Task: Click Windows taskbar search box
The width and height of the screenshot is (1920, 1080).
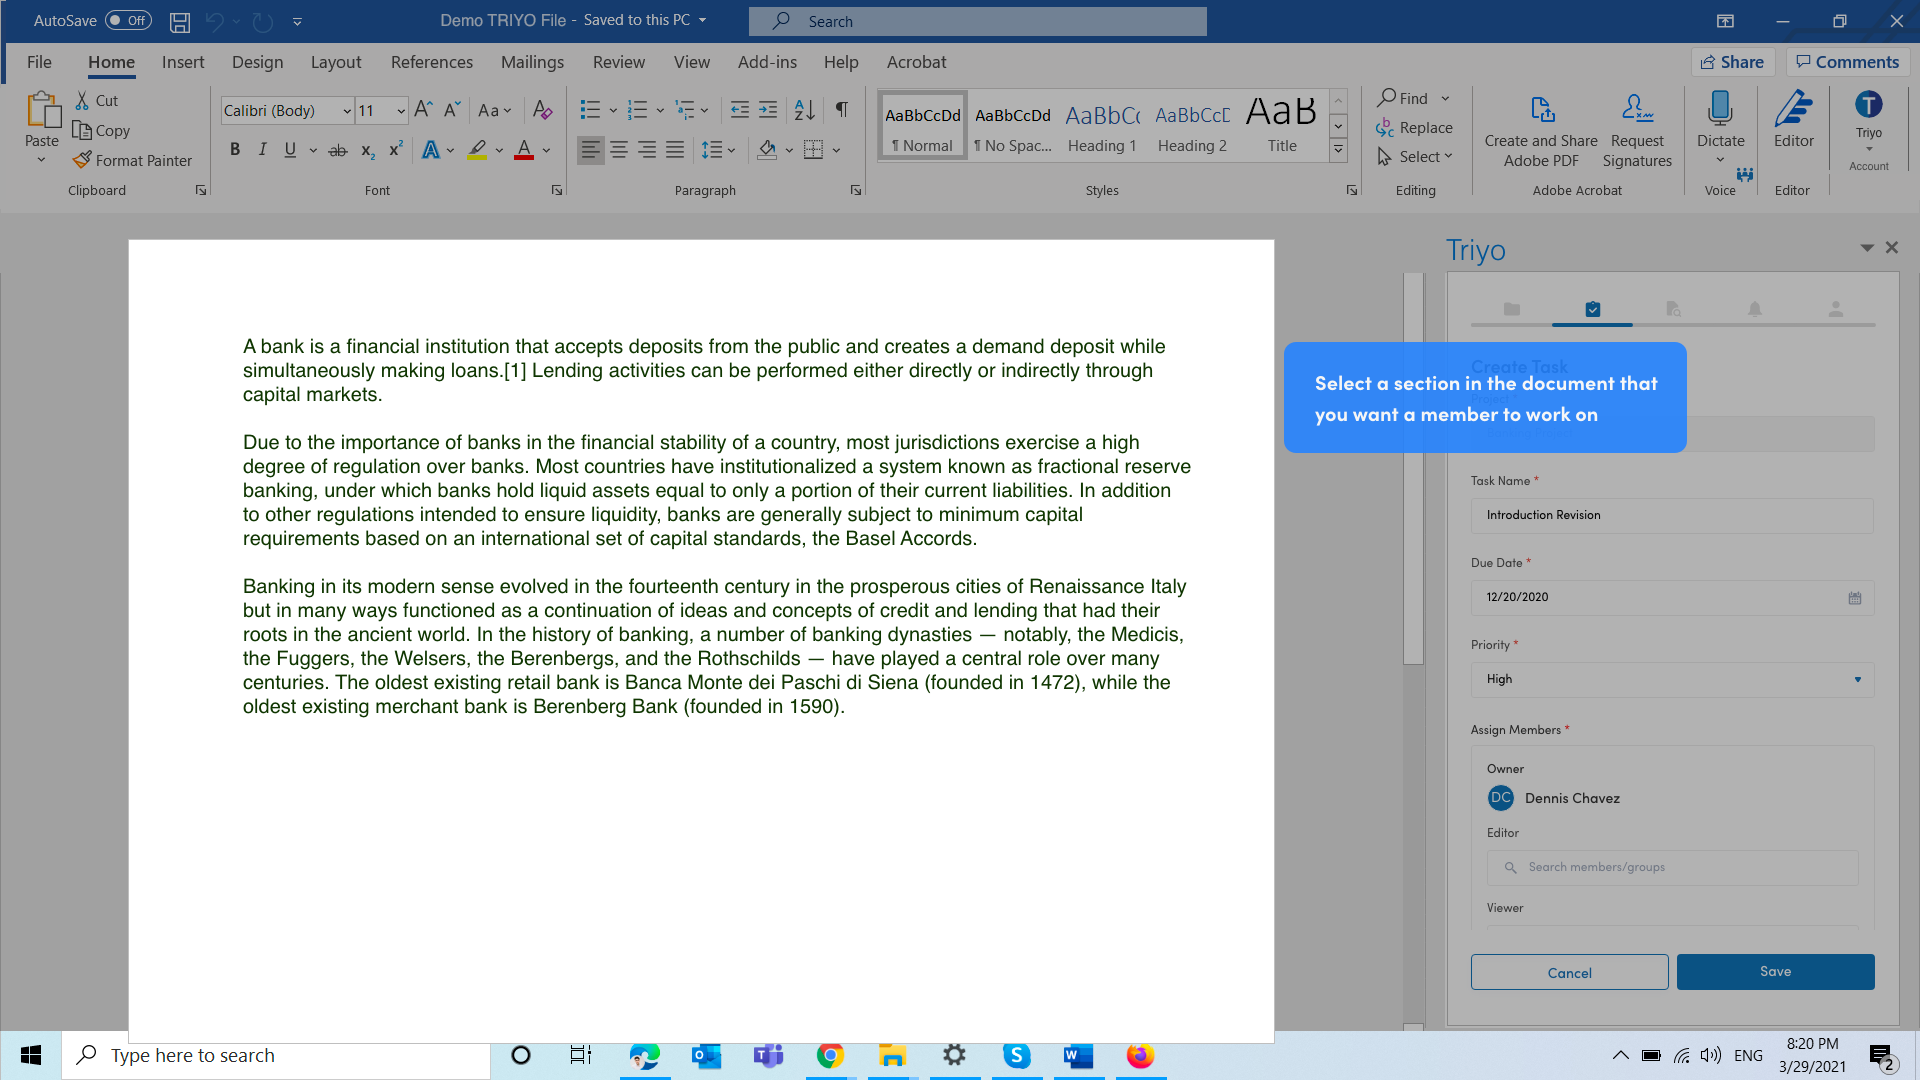Action: 276,1056
